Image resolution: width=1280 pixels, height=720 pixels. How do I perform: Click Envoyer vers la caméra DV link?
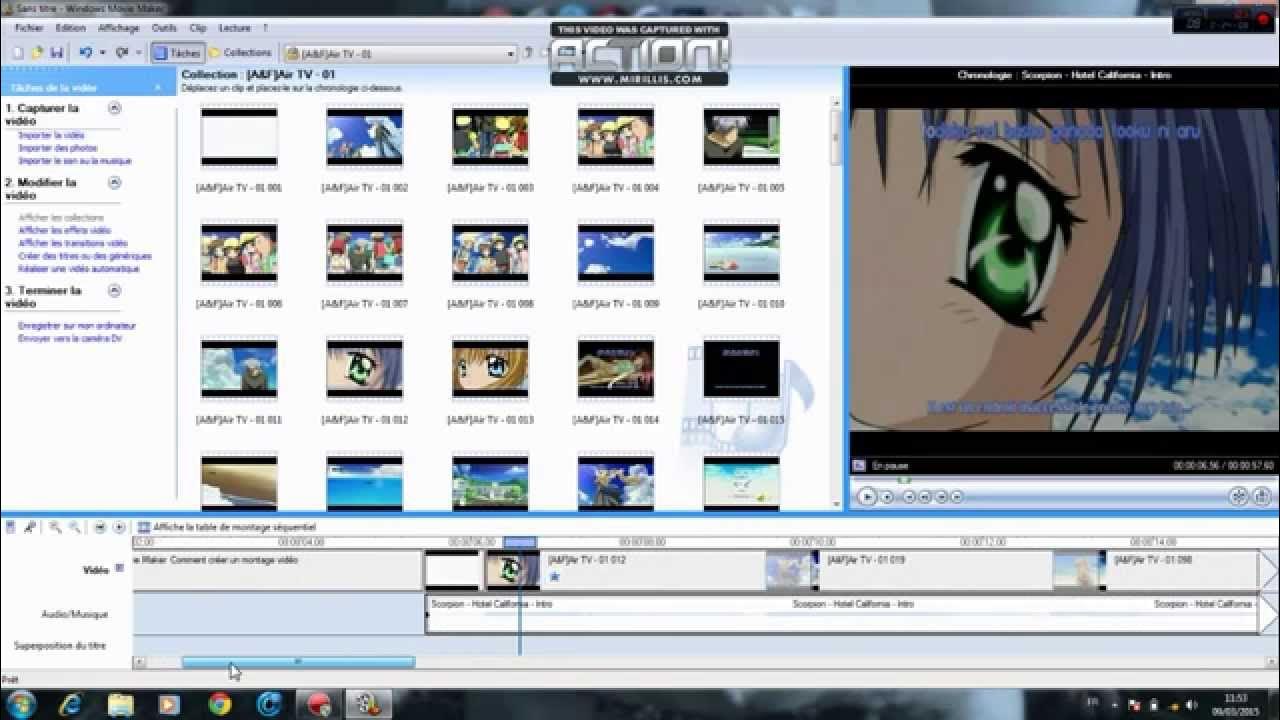70,339
